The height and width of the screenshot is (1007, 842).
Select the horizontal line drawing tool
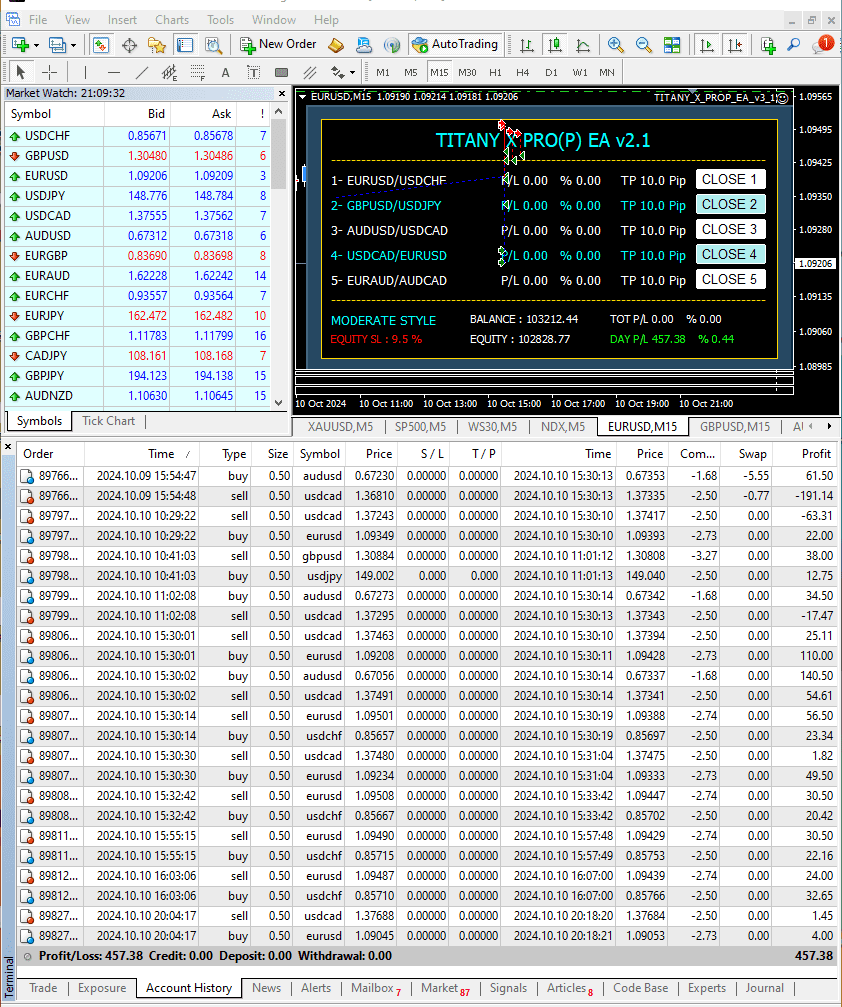coord(114,72)
